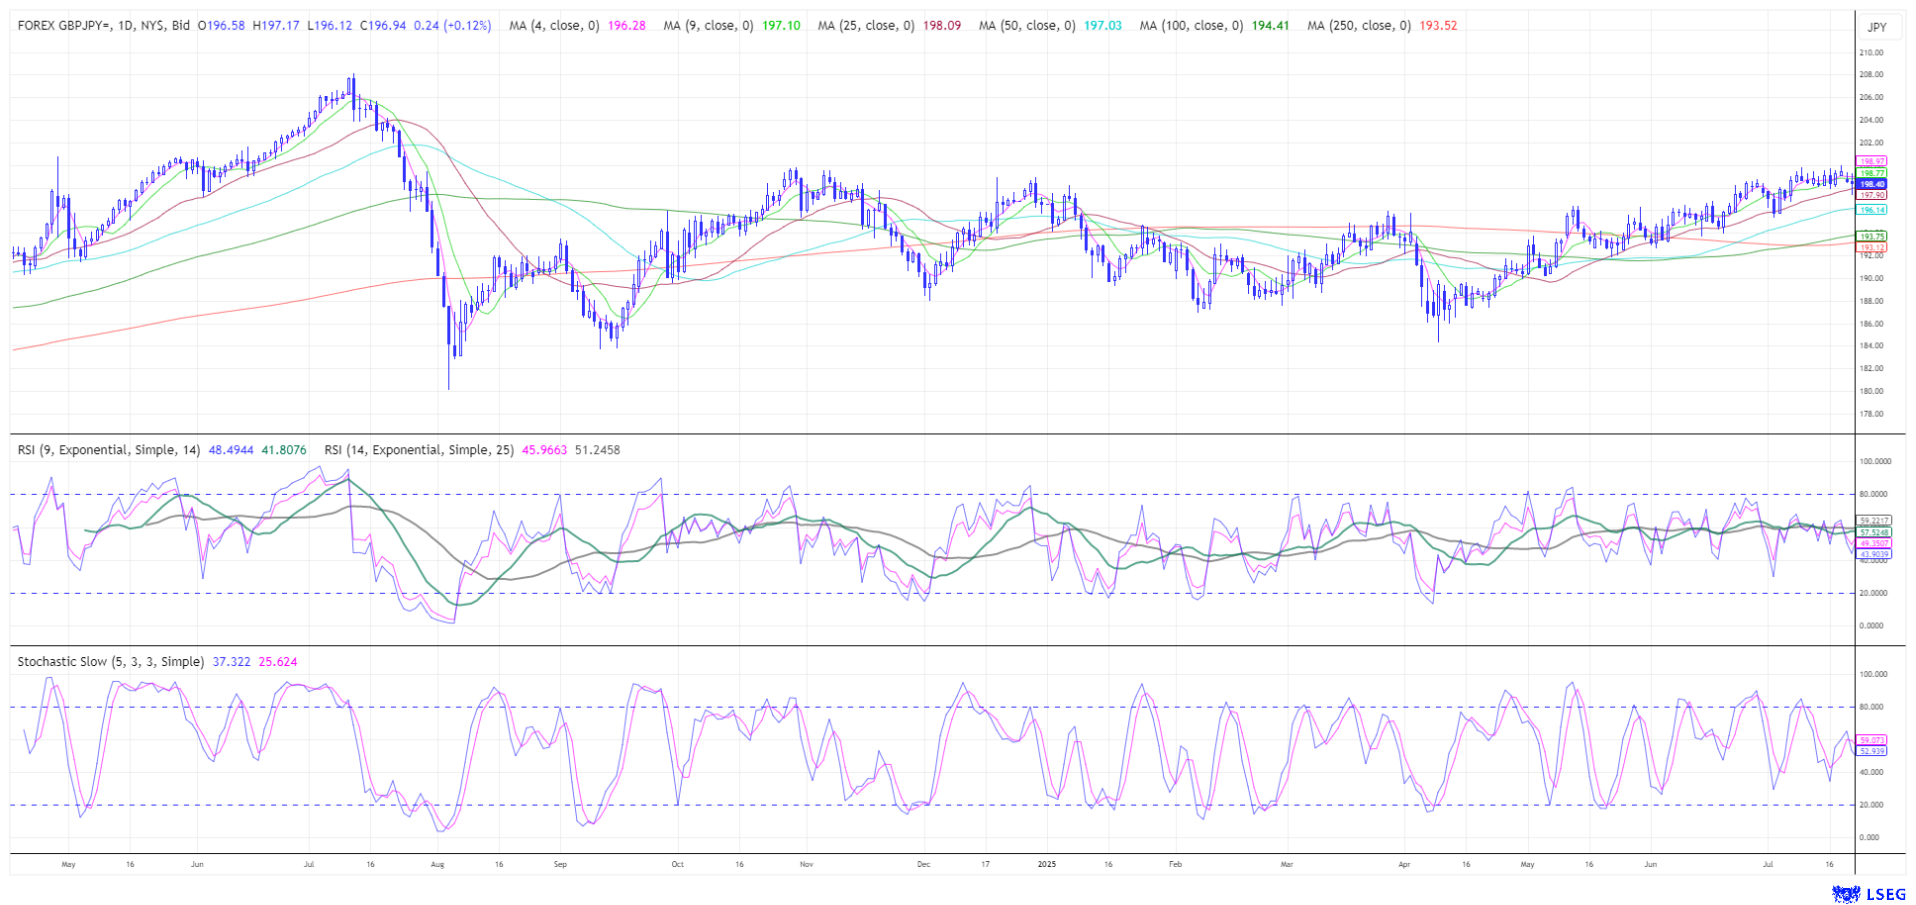Click the RSI (9, Exponential, Simple, 14) label

click(x=110, y=450)
